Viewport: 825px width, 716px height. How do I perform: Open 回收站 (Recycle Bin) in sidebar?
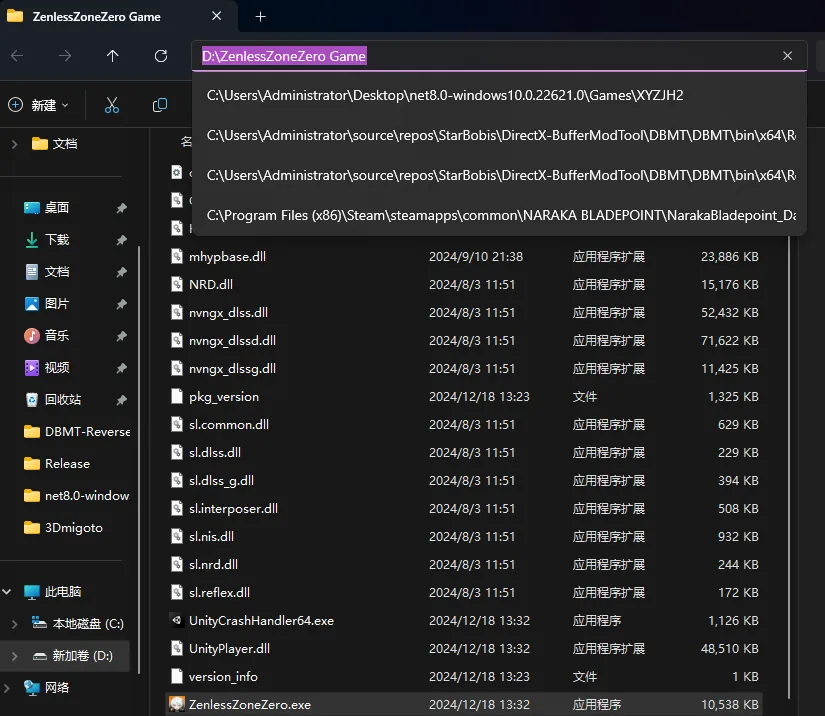point(63,400)
